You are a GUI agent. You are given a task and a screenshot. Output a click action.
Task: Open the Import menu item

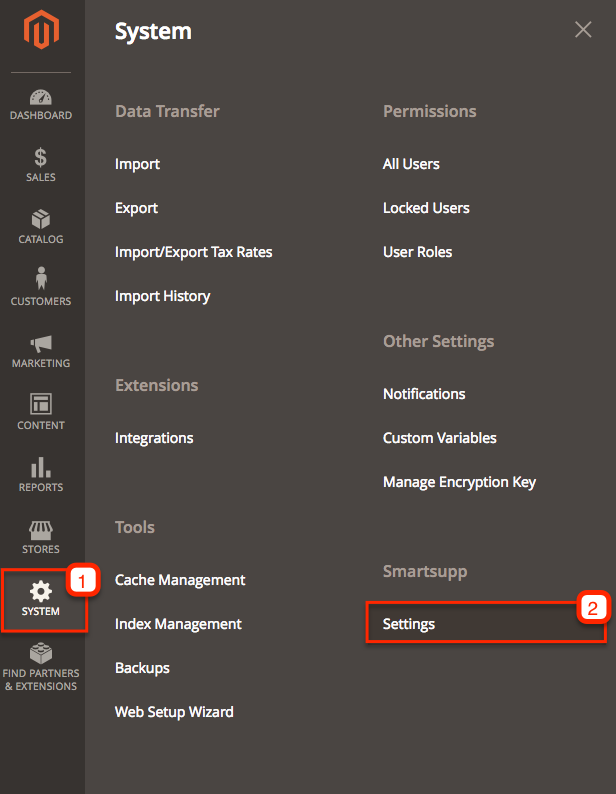[137, 164]
